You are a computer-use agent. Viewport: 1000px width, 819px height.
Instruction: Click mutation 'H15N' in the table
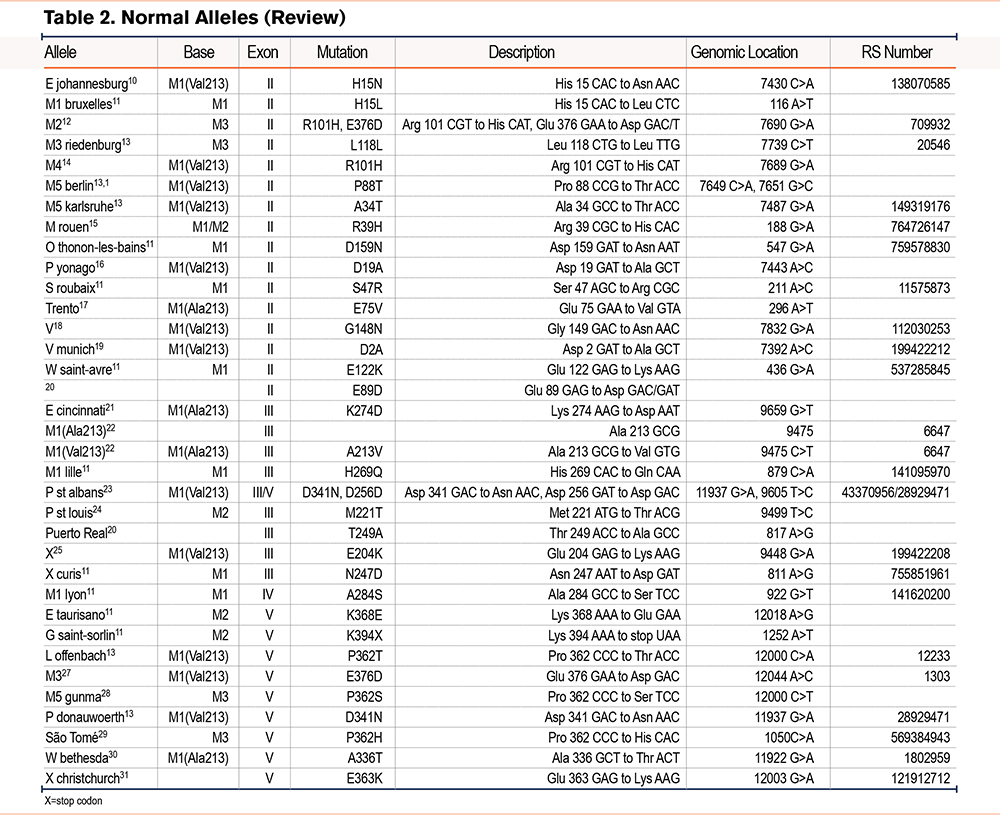[367, 84]
